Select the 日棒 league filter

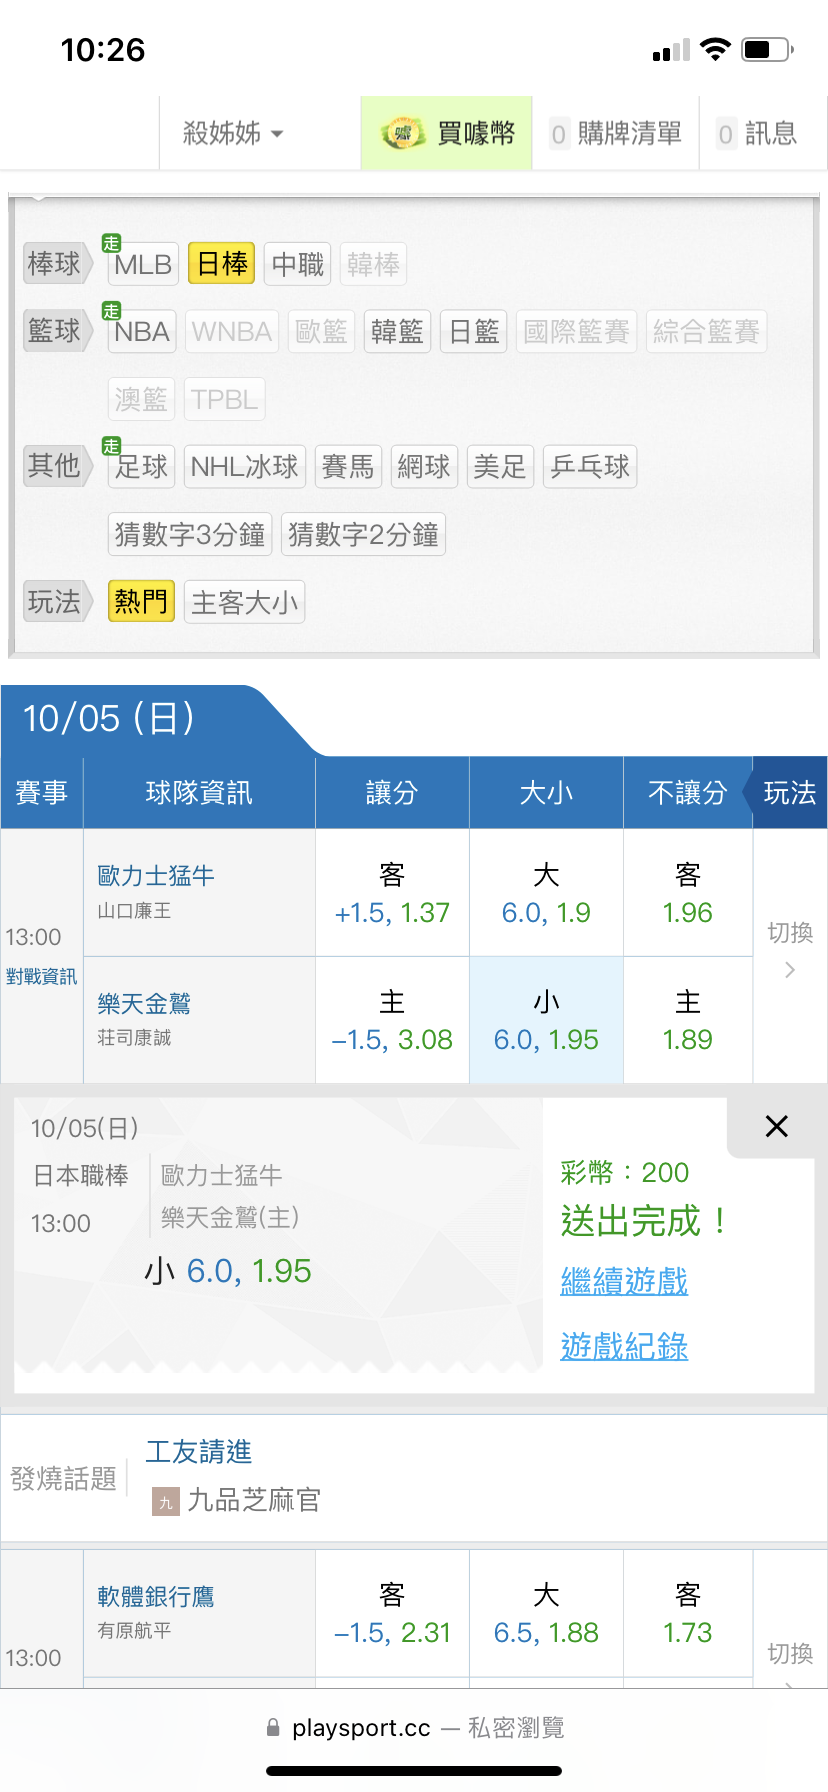tap(222, 264)
